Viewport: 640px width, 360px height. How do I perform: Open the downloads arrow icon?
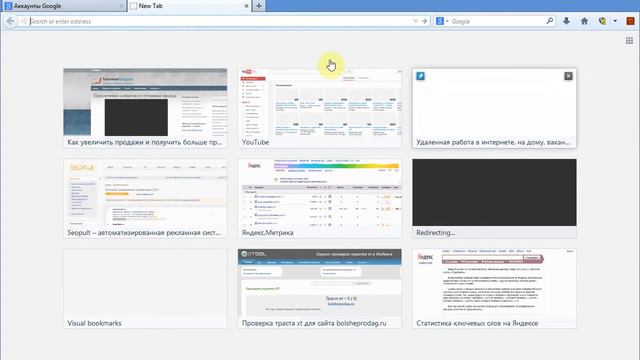567,21
